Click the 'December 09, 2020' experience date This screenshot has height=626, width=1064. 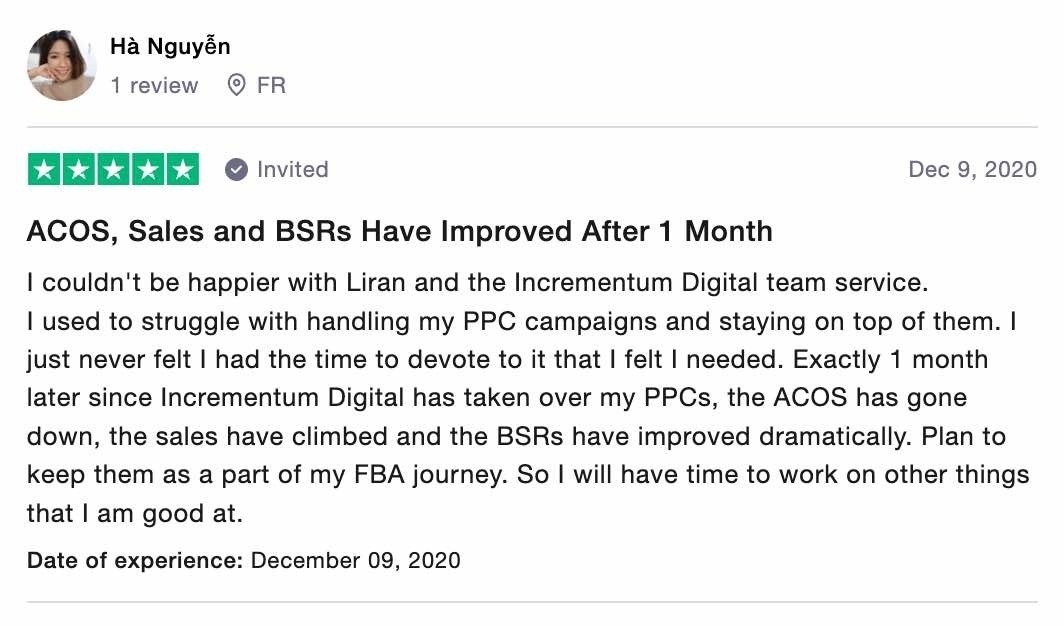coord(356,560)
